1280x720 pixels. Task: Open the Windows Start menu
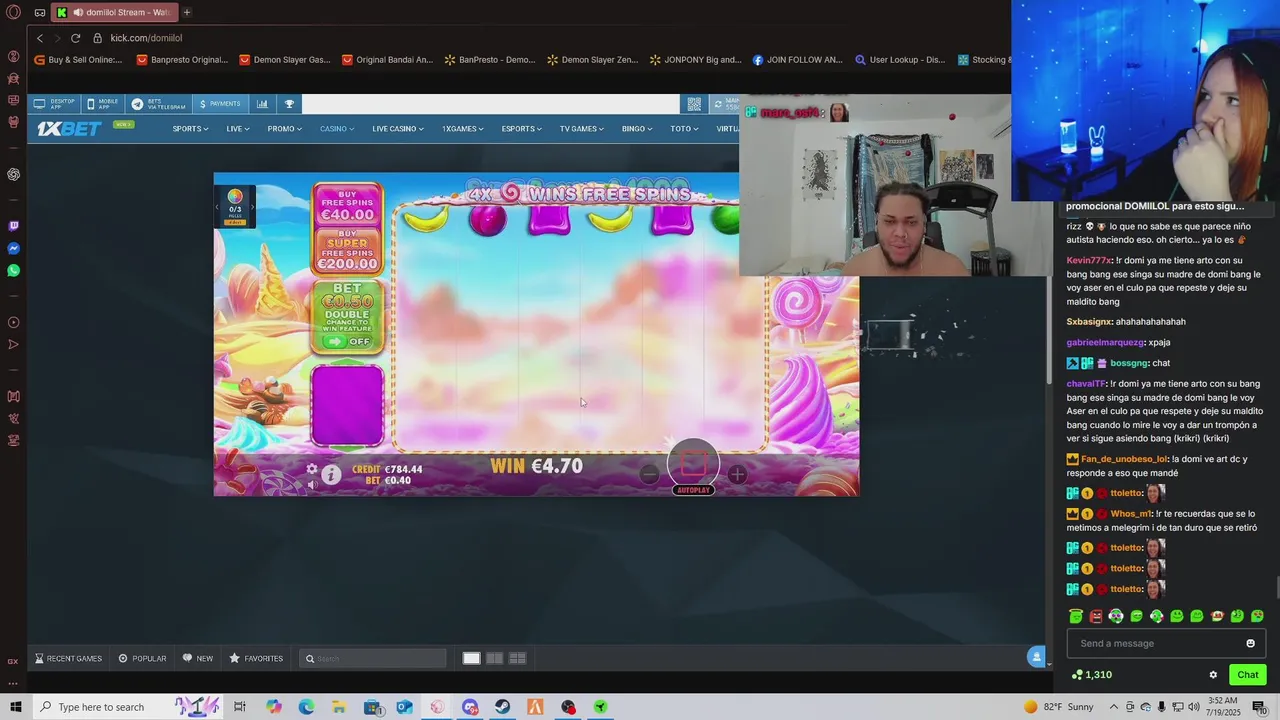click(x=15, y=707)
